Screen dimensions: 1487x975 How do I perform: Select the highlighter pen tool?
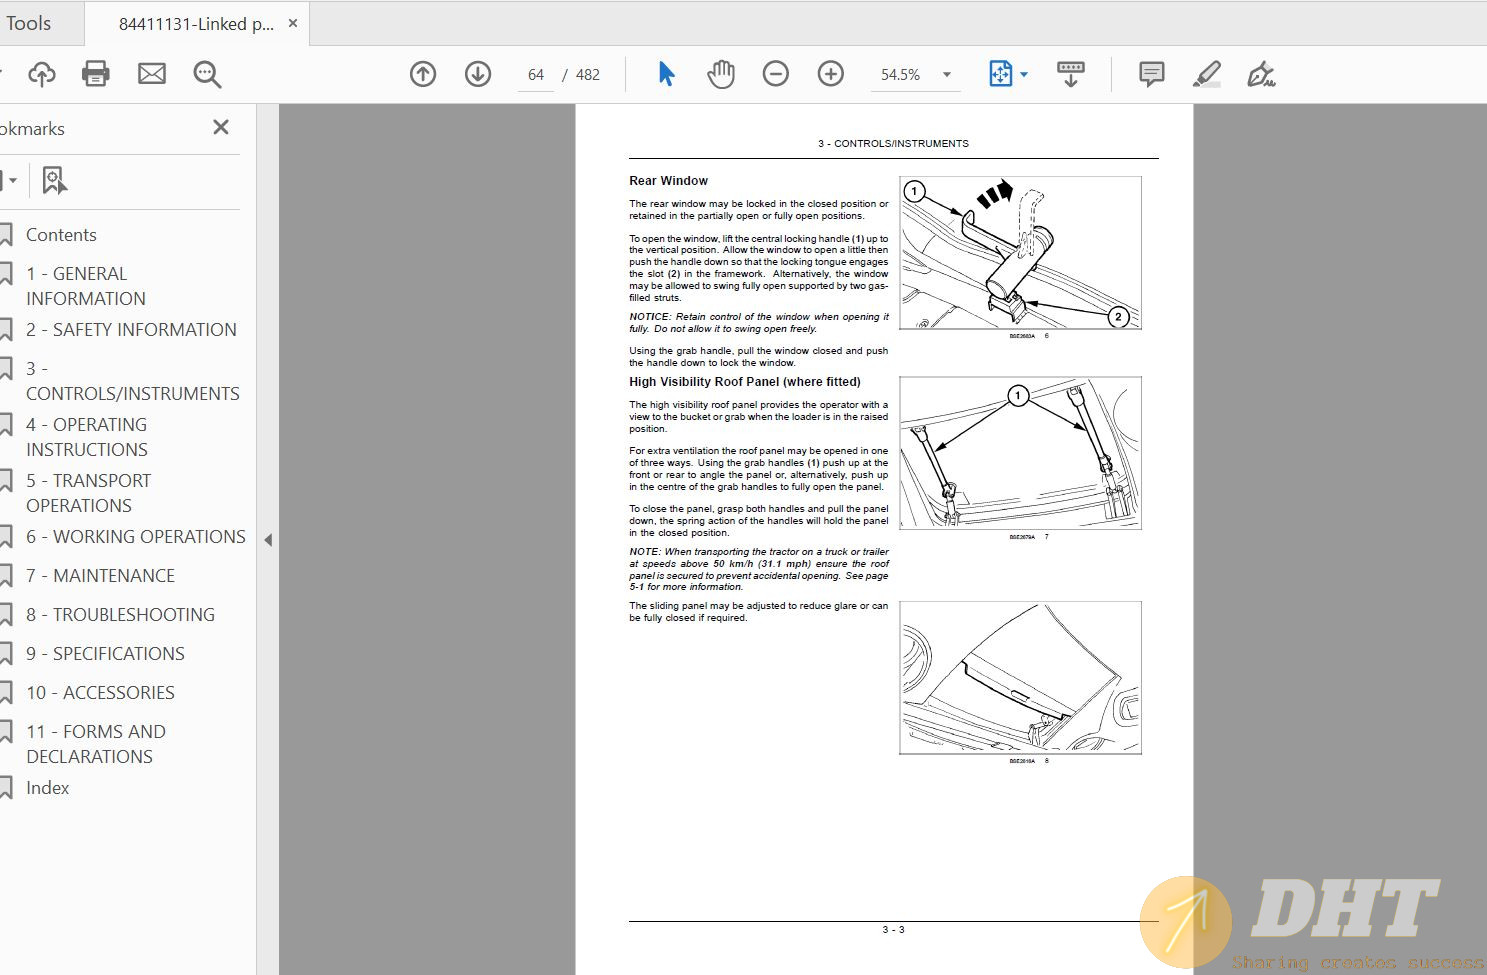point(1207,74)
